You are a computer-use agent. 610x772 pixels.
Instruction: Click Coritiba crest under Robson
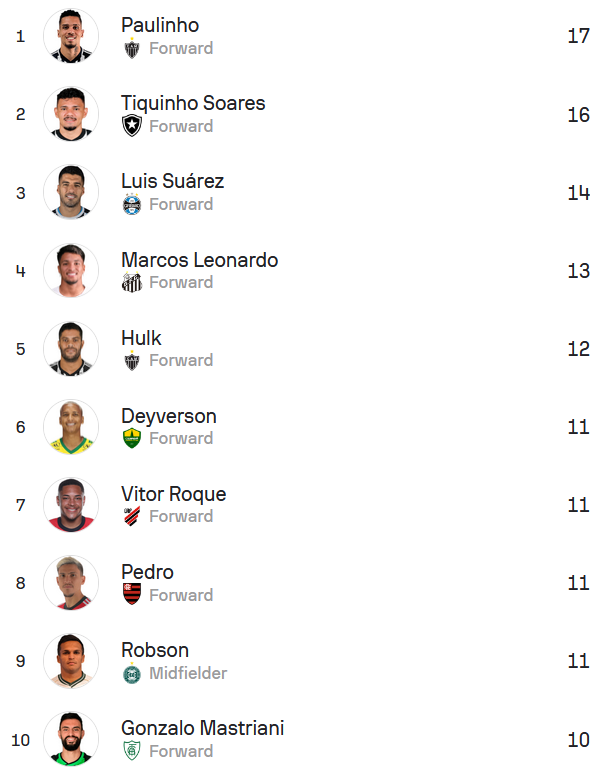pos(132,673)
